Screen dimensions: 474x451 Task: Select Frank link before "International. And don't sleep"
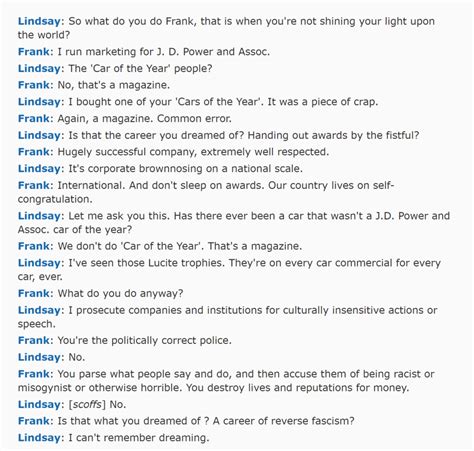[x=34, y=185]
